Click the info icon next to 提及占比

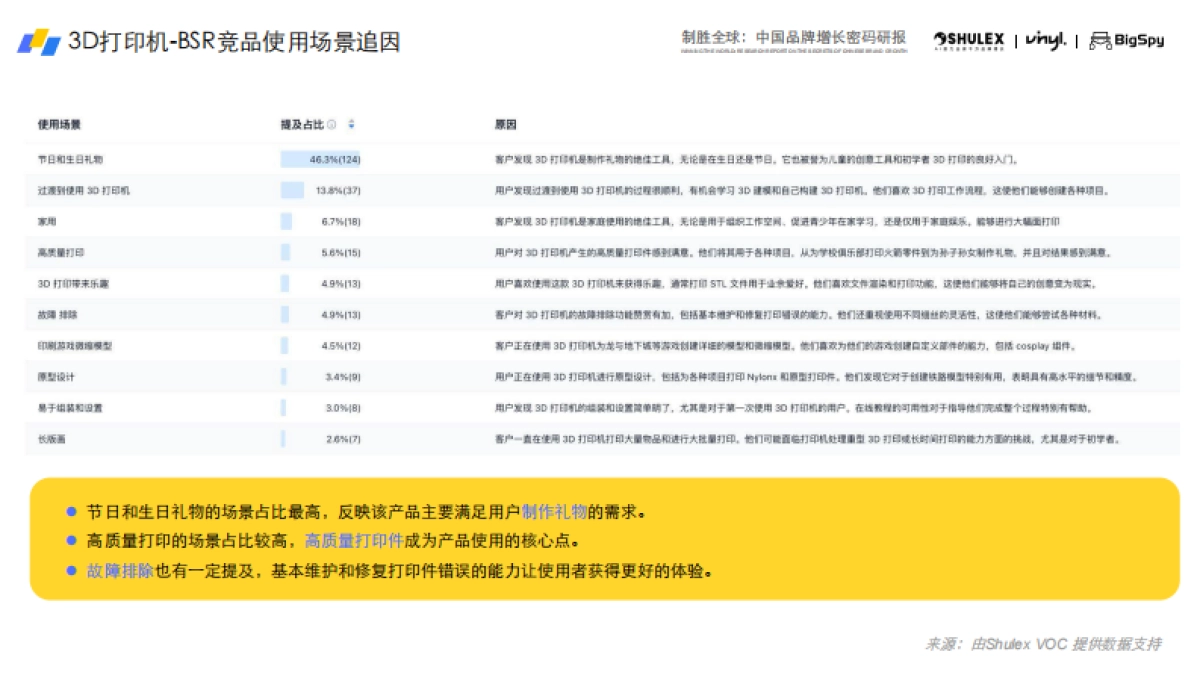(x=333, y=123)
